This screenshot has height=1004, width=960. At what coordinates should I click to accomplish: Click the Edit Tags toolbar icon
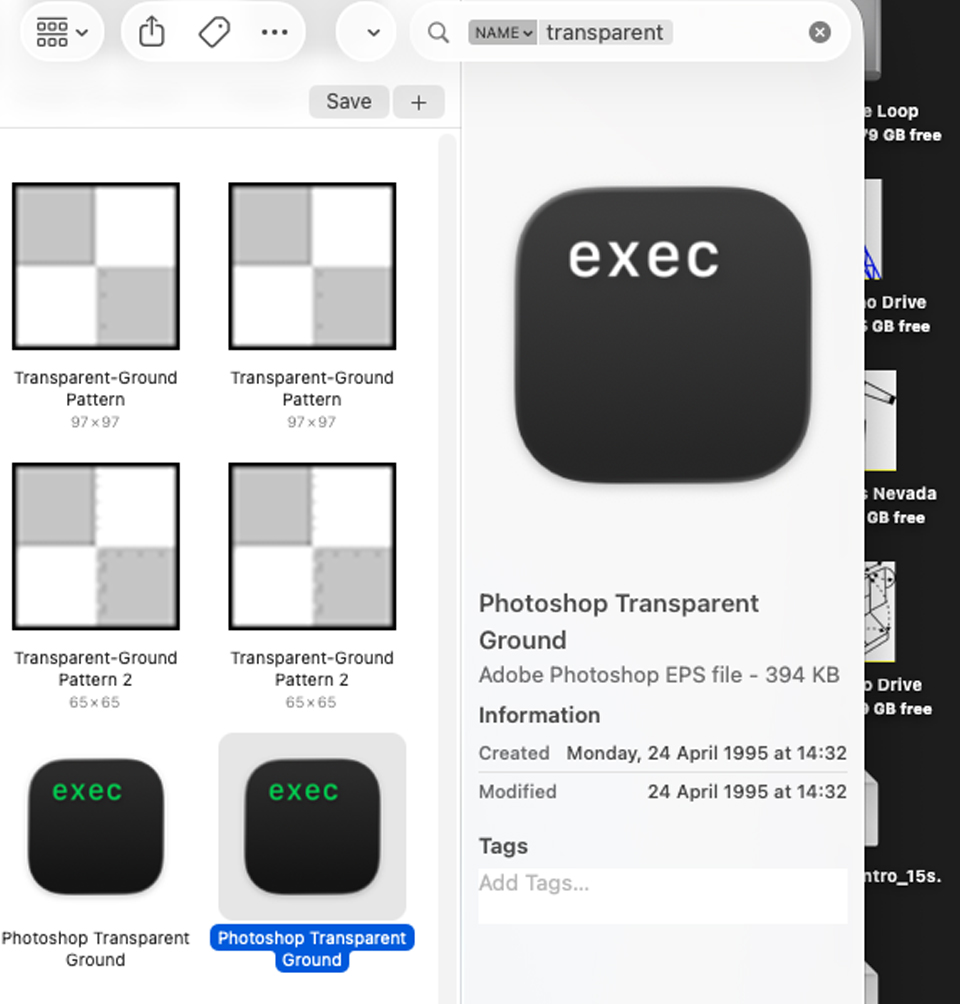[214, 32]
